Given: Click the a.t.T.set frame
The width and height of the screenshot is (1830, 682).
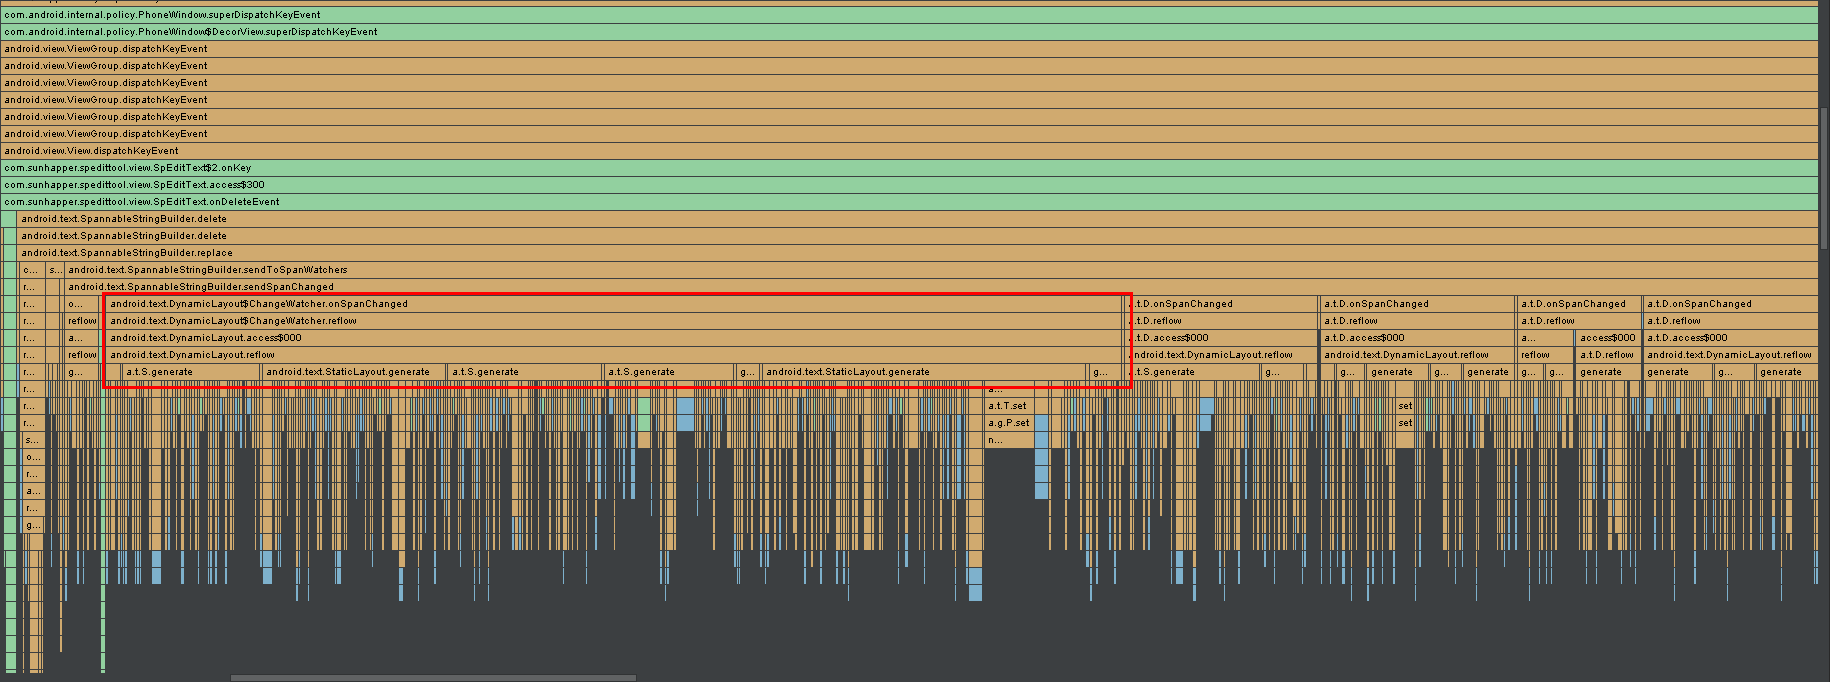Looking at the screenshot, I should [1008, 406].
